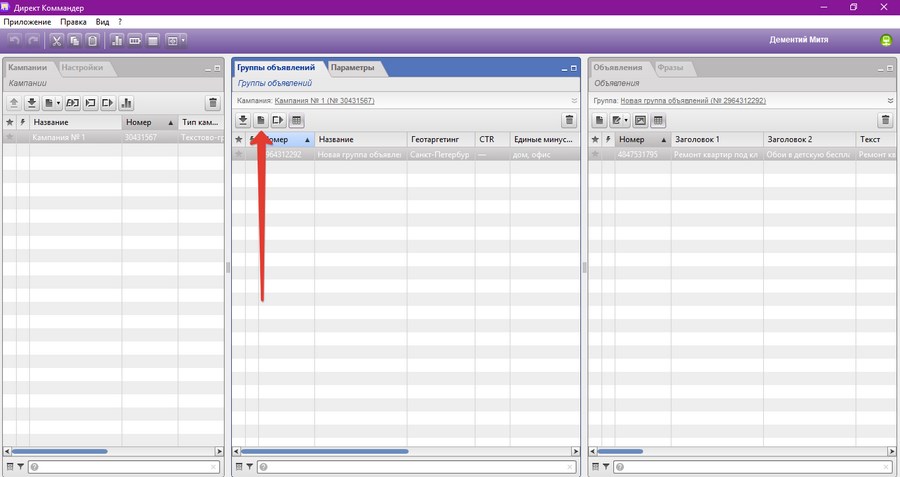900x477 pixels.
Task: Switch to the Фразы tab
Action: click(x=670, y=68)
